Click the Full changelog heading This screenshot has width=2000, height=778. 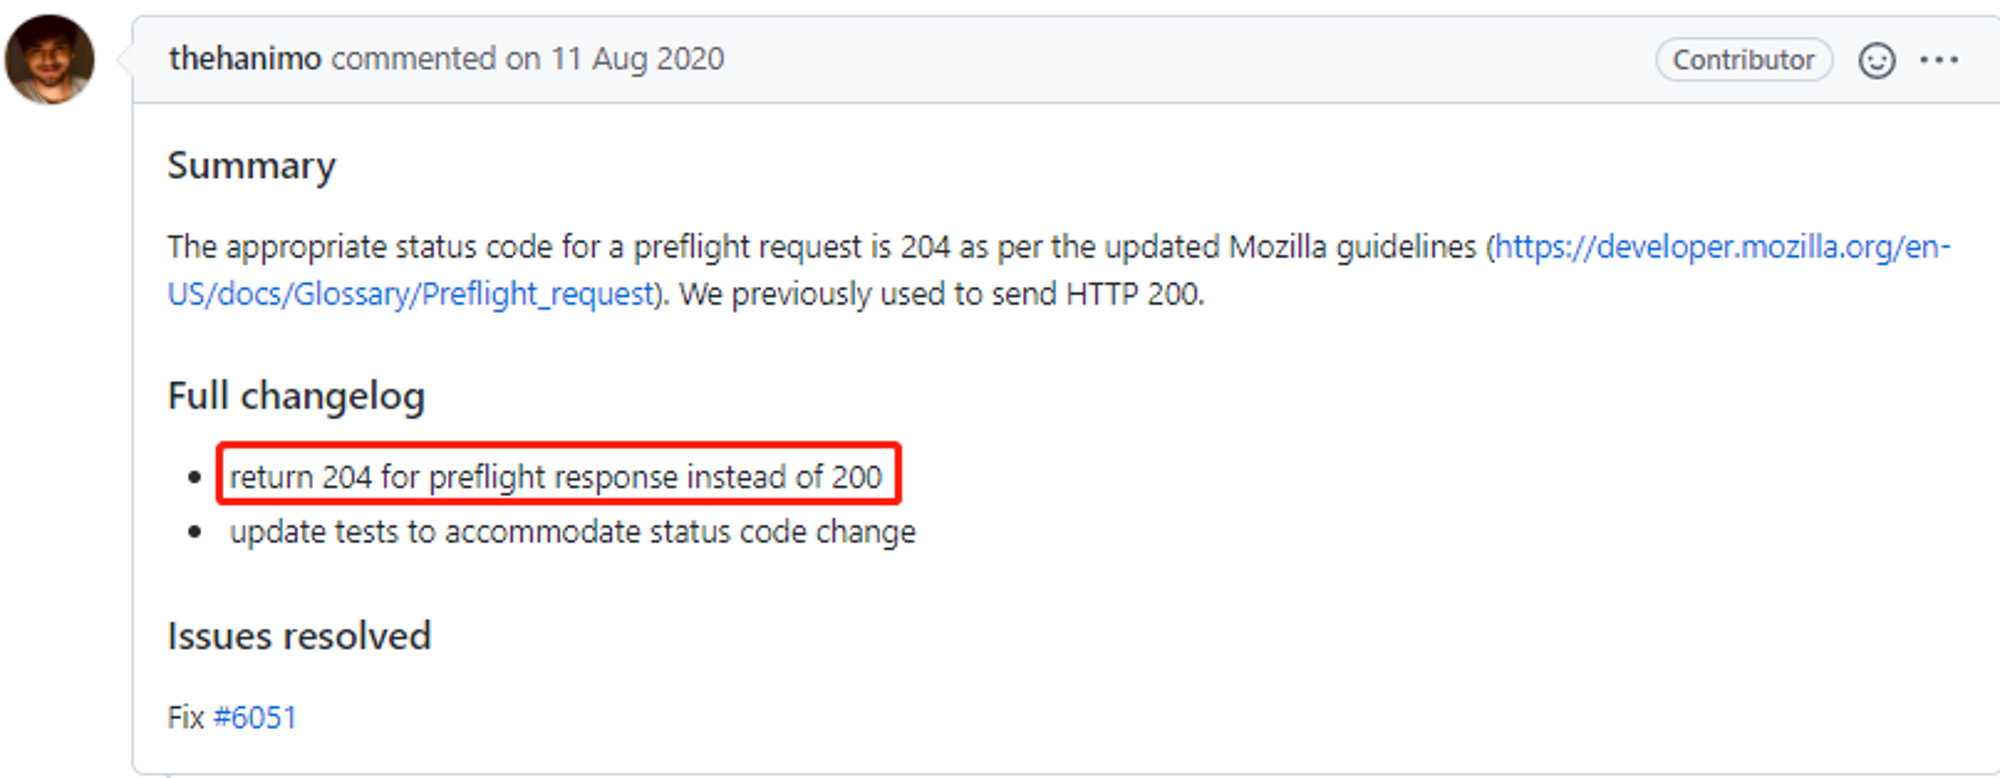[296, 396]
